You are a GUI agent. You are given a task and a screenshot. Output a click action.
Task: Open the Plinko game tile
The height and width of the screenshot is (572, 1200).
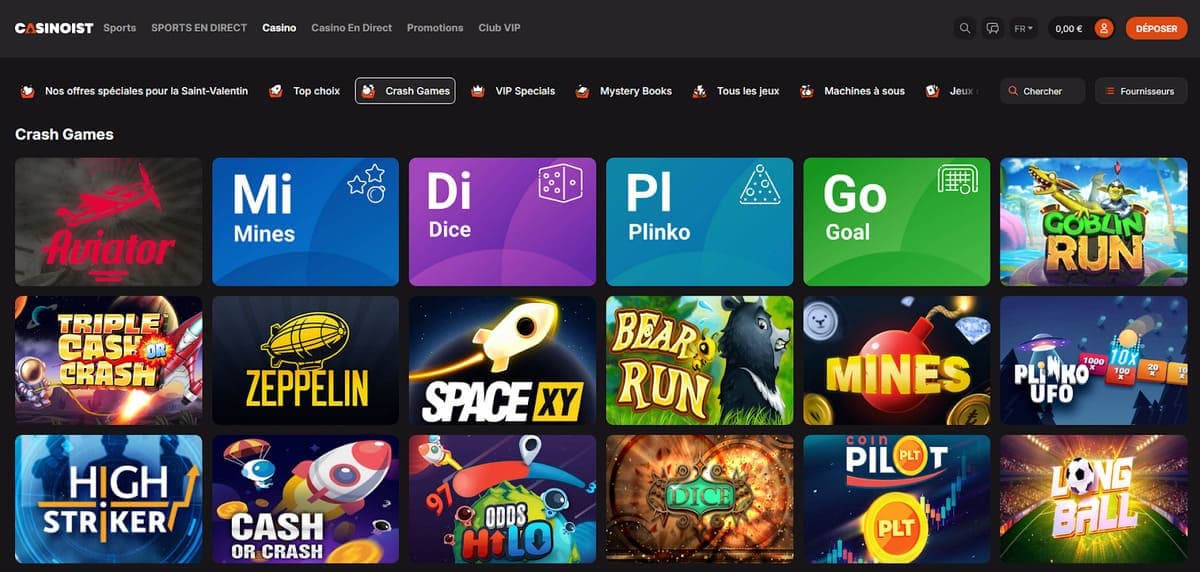699,222
